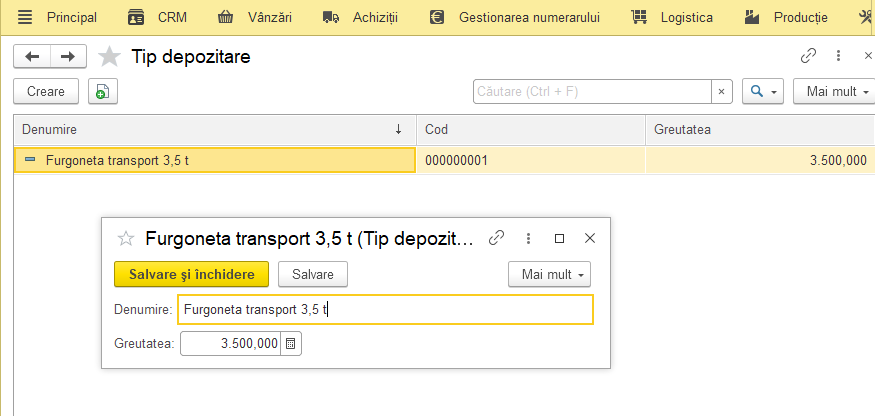The width and height of the screenshot is (875, 416).
Task: Open the hamburger main menu icon
Action: tap(25, 17)
